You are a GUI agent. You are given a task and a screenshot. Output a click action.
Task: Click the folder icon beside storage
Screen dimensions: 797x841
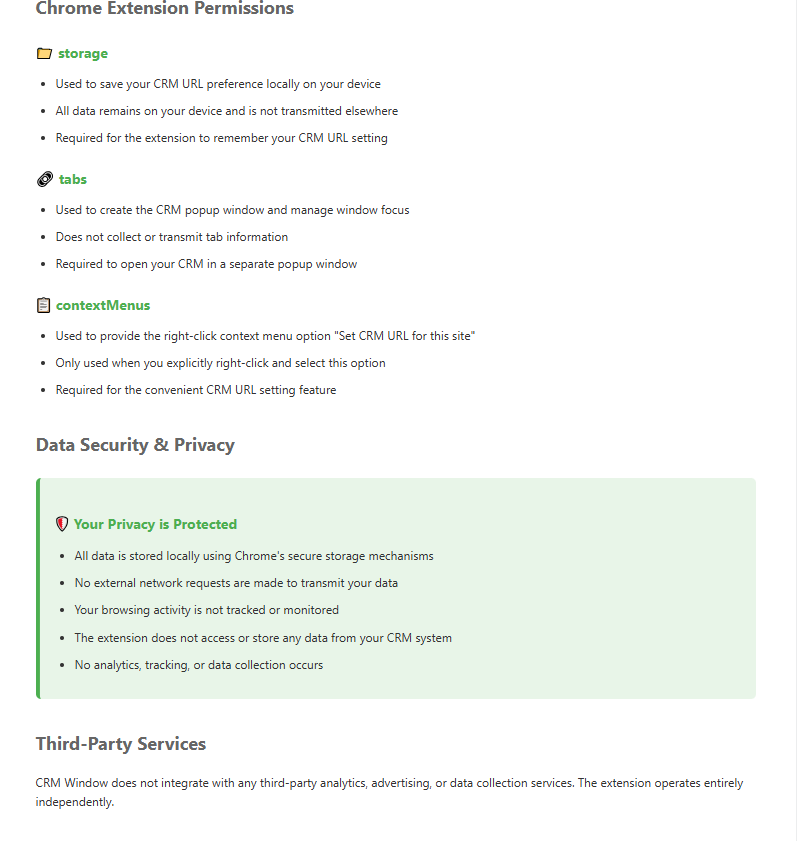[44, 53]
